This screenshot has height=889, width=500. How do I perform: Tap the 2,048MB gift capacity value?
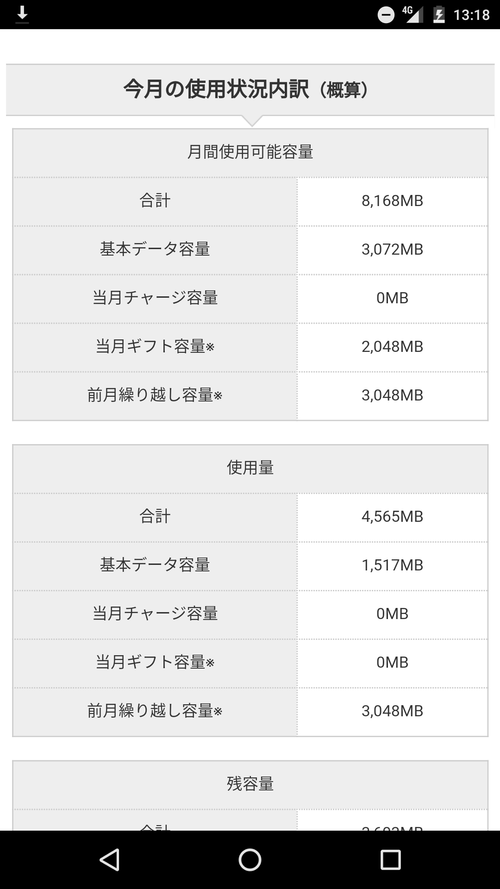(x=392, y=346)
